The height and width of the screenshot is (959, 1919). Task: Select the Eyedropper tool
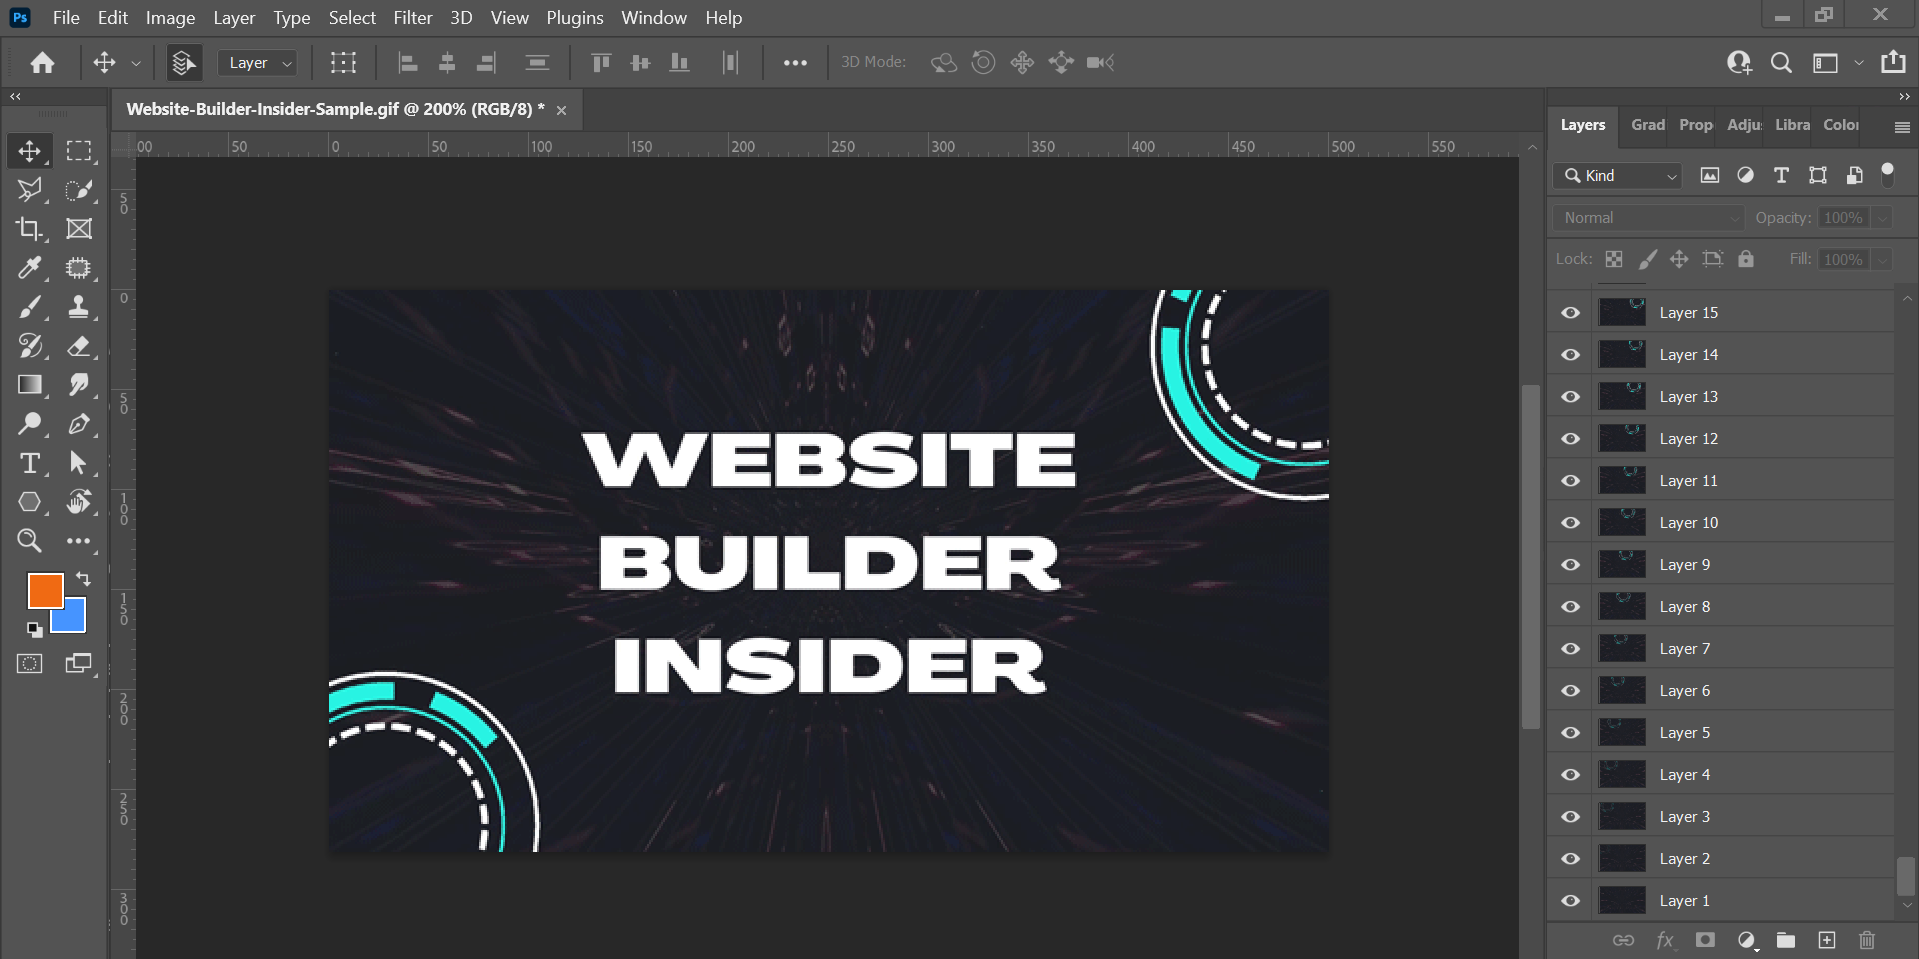coord(30,268)
